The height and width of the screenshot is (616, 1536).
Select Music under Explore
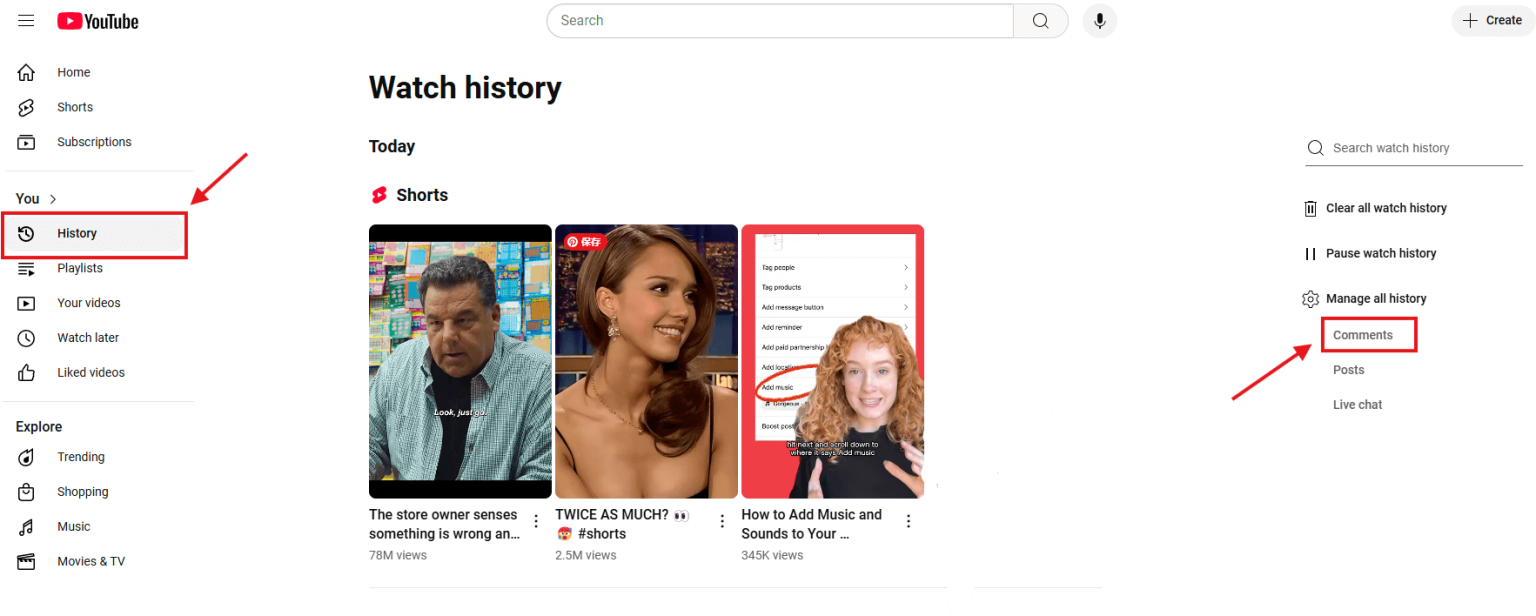[73, 526]
